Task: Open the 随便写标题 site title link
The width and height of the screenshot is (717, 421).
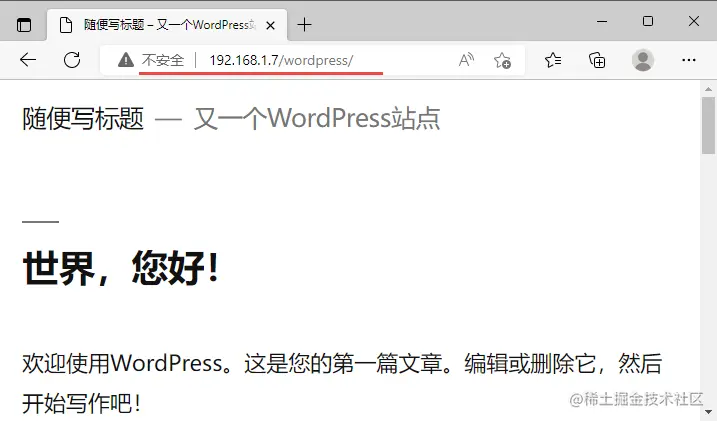Action: [83, 118]
